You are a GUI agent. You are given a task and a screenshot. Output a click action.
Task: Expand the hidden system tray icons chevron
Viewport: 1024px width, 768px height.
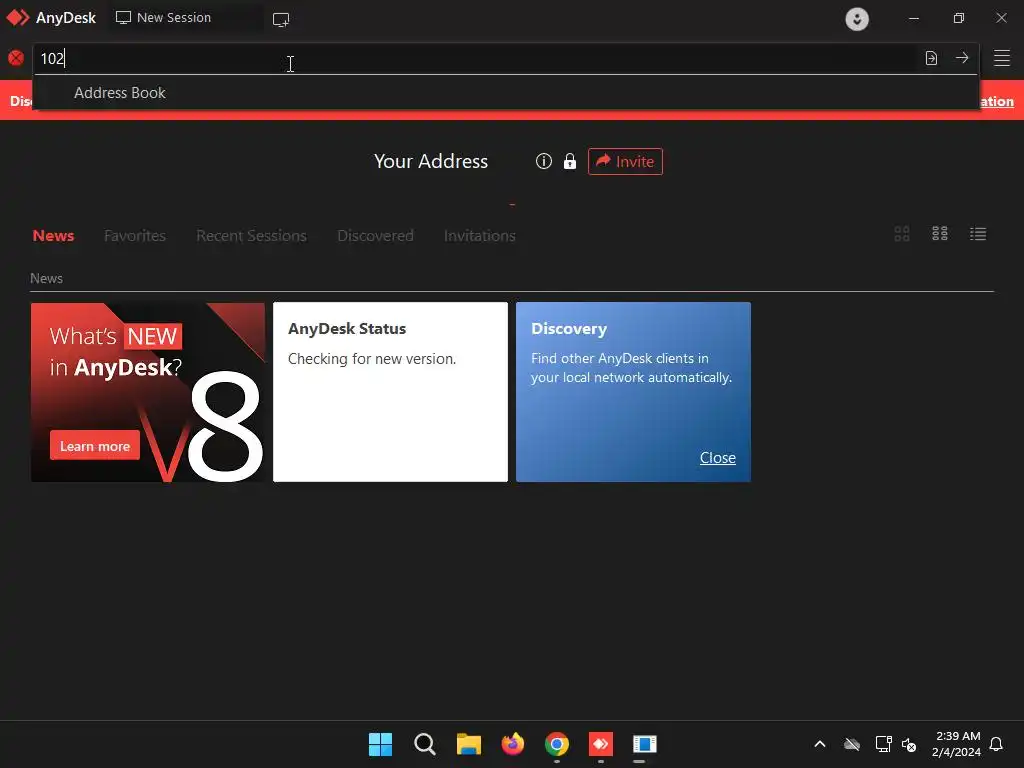(820, 744)
